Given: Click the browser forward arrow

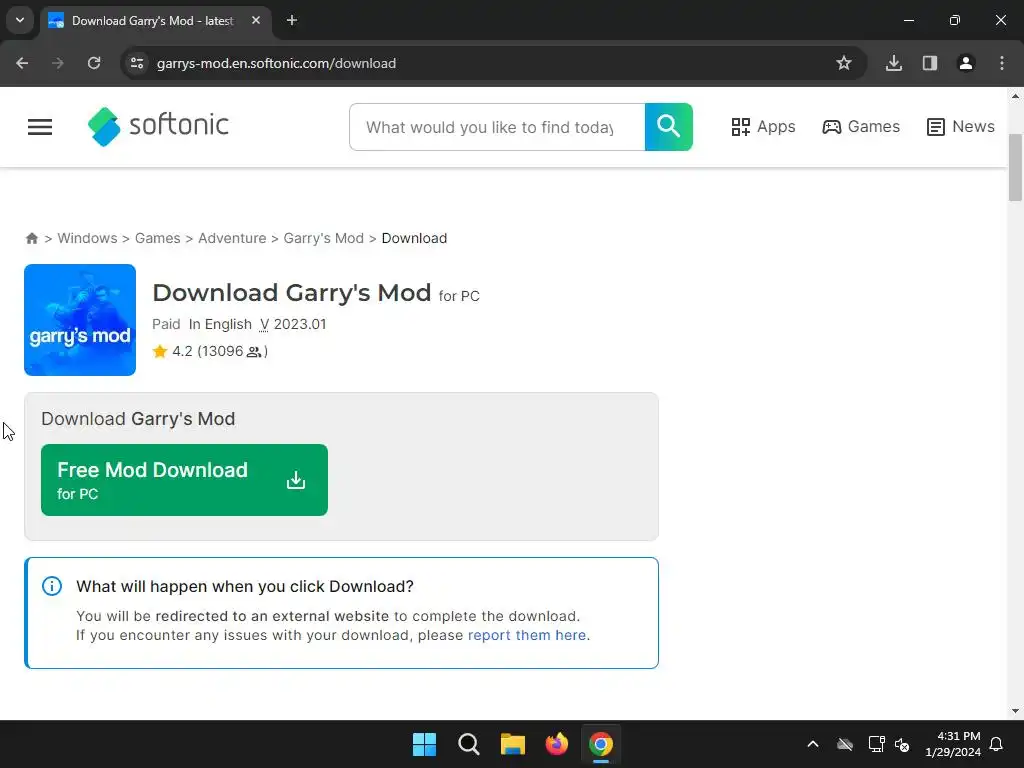Looking at the screenshot, I should 58,63.
